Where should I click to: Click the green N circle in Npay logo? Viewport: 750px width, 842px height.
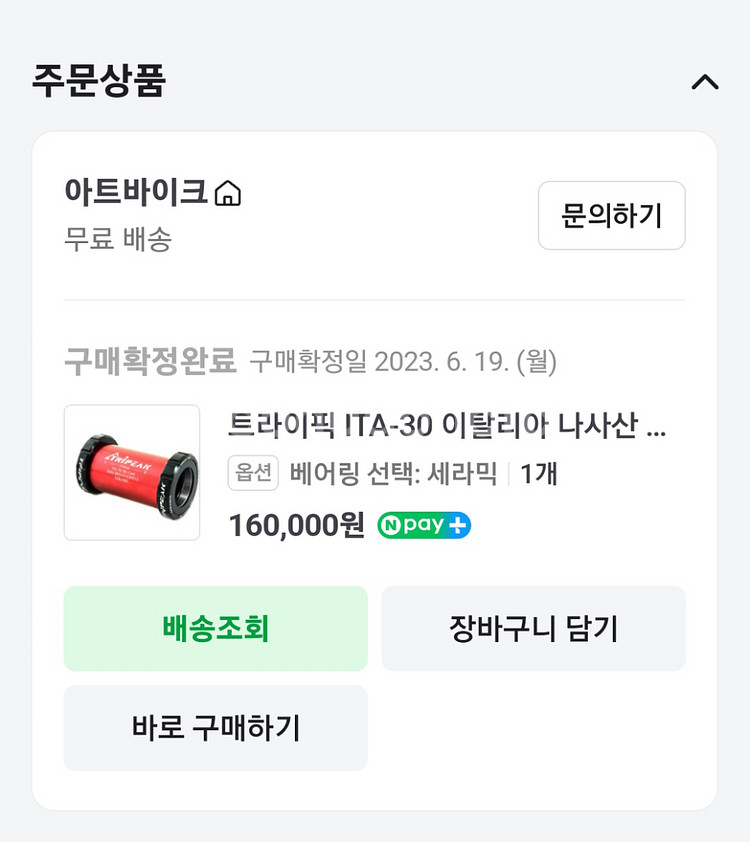[391, 526]
